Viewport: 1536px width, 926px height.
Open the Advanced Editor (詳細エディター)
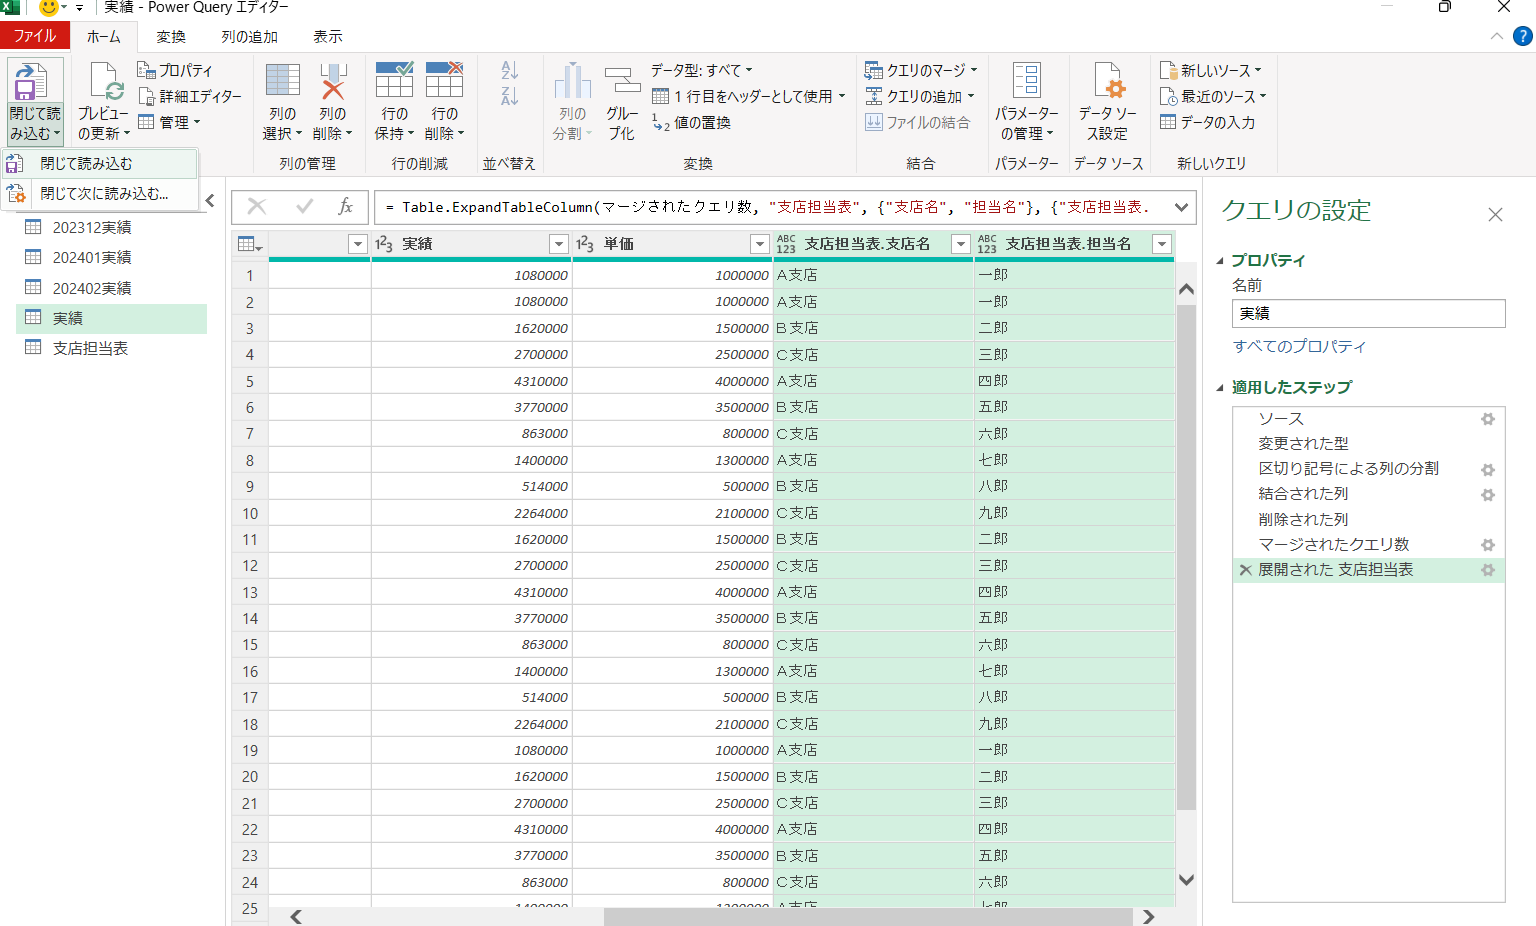pyautogui.click(x=190, y=96)
